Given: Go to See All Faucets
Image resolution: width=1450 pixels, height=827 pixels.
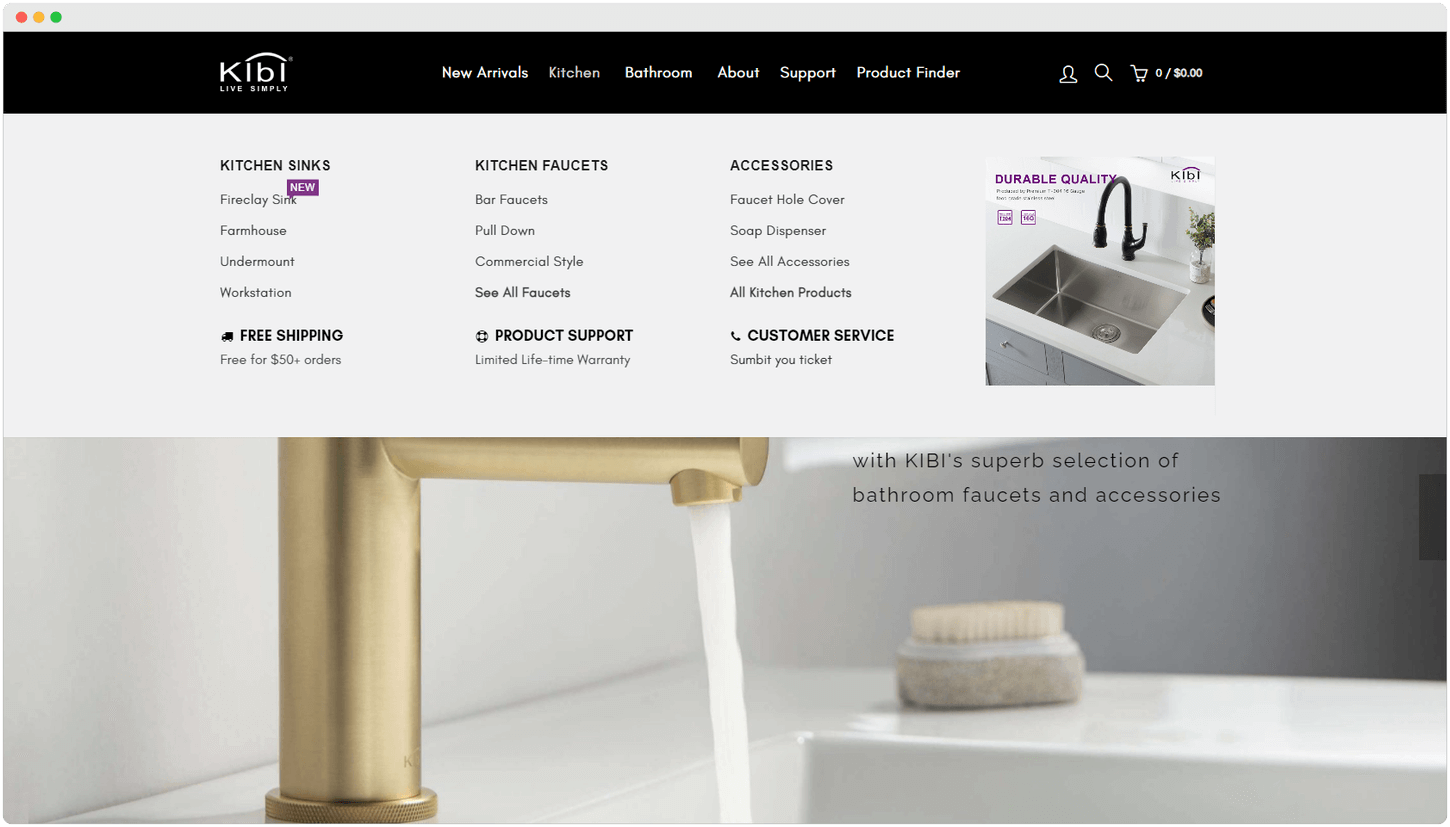Looking at the screenshot, I should tap(523, 292).
